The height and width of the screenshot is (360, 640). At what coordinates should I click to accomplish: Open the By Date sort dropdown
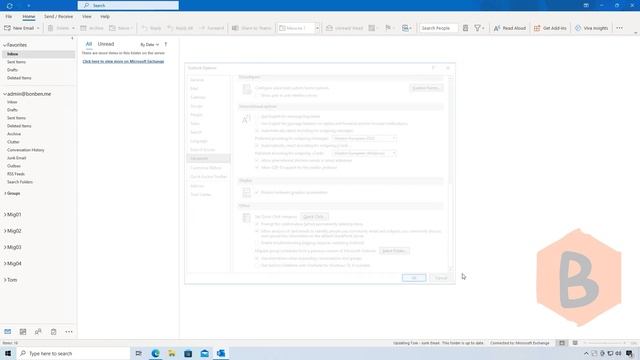pos(149,44)
